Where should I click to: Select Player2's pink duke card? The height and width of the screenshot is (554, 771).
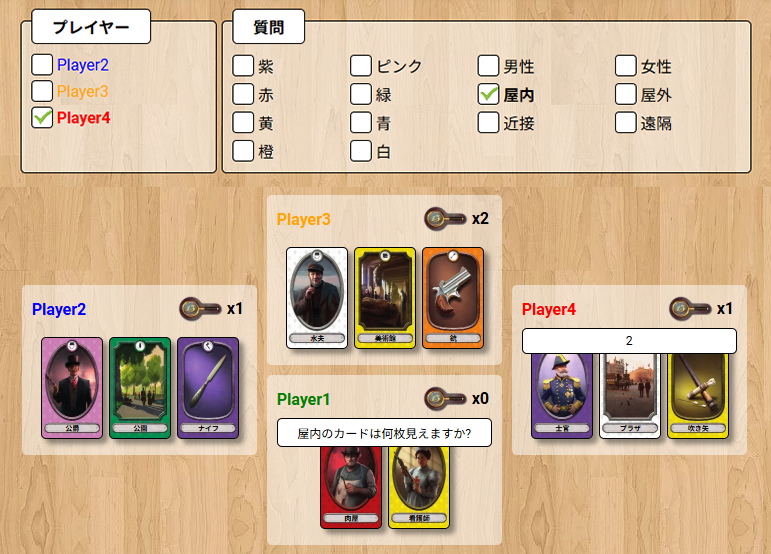coord(72,388)
